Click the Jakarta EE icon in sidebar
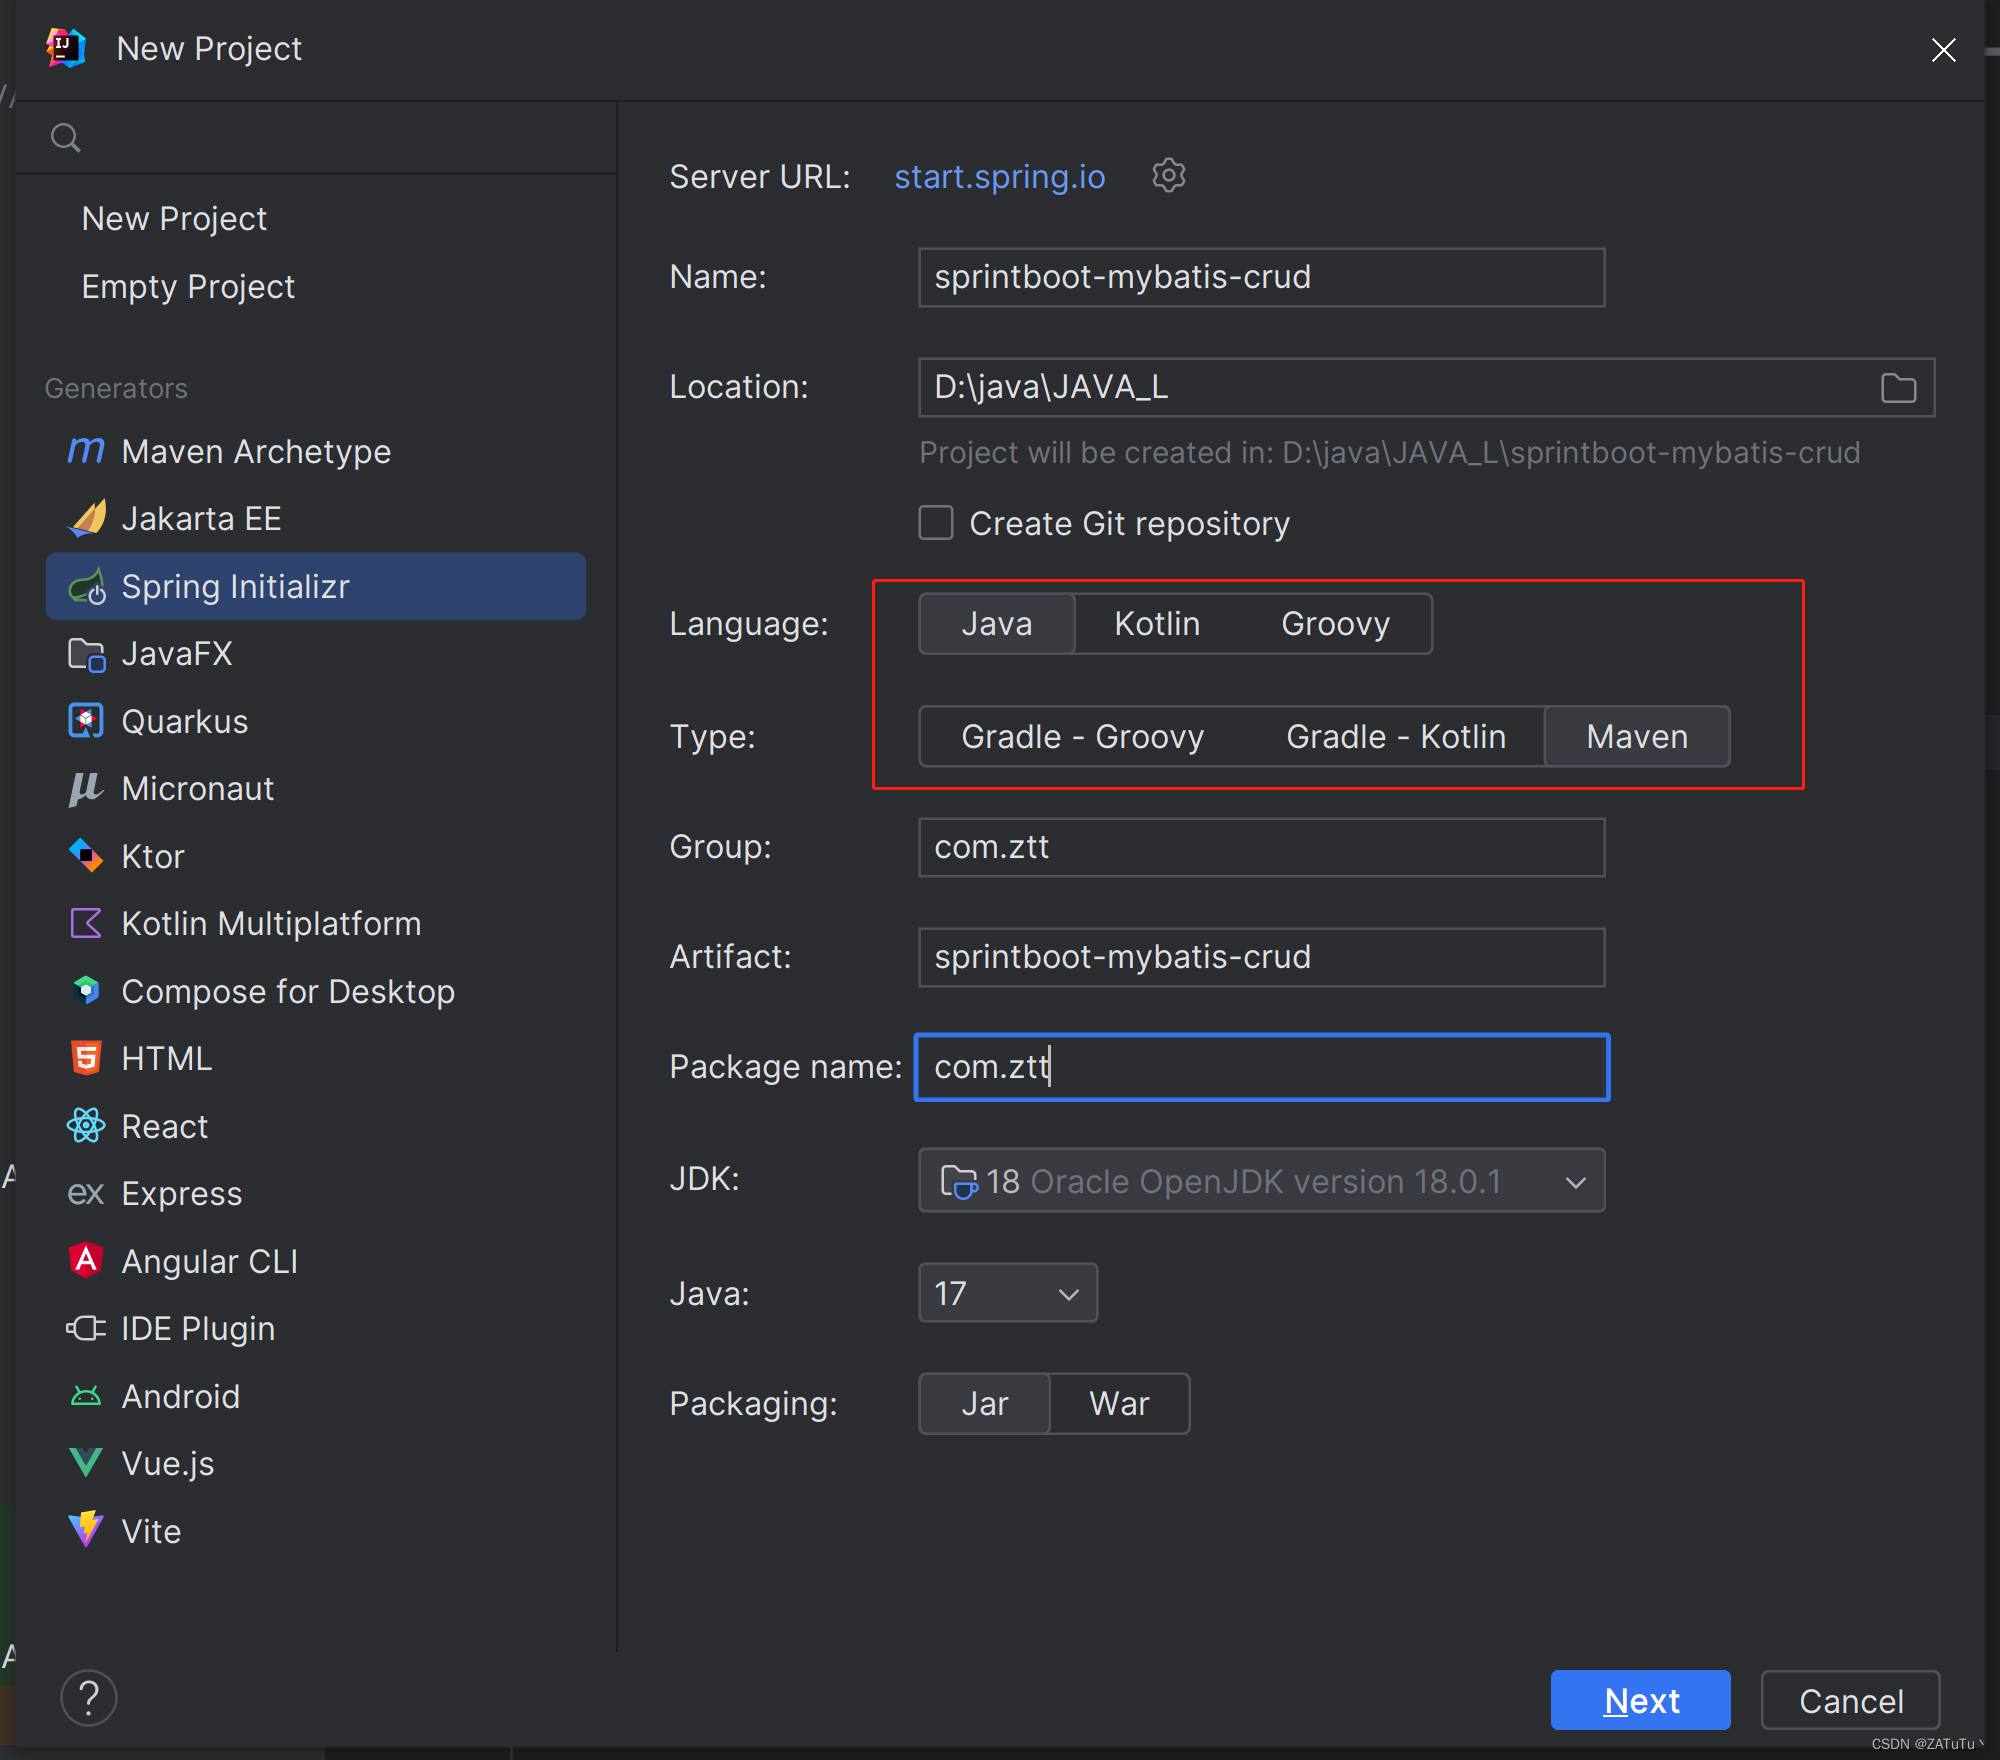 [88, 520]
